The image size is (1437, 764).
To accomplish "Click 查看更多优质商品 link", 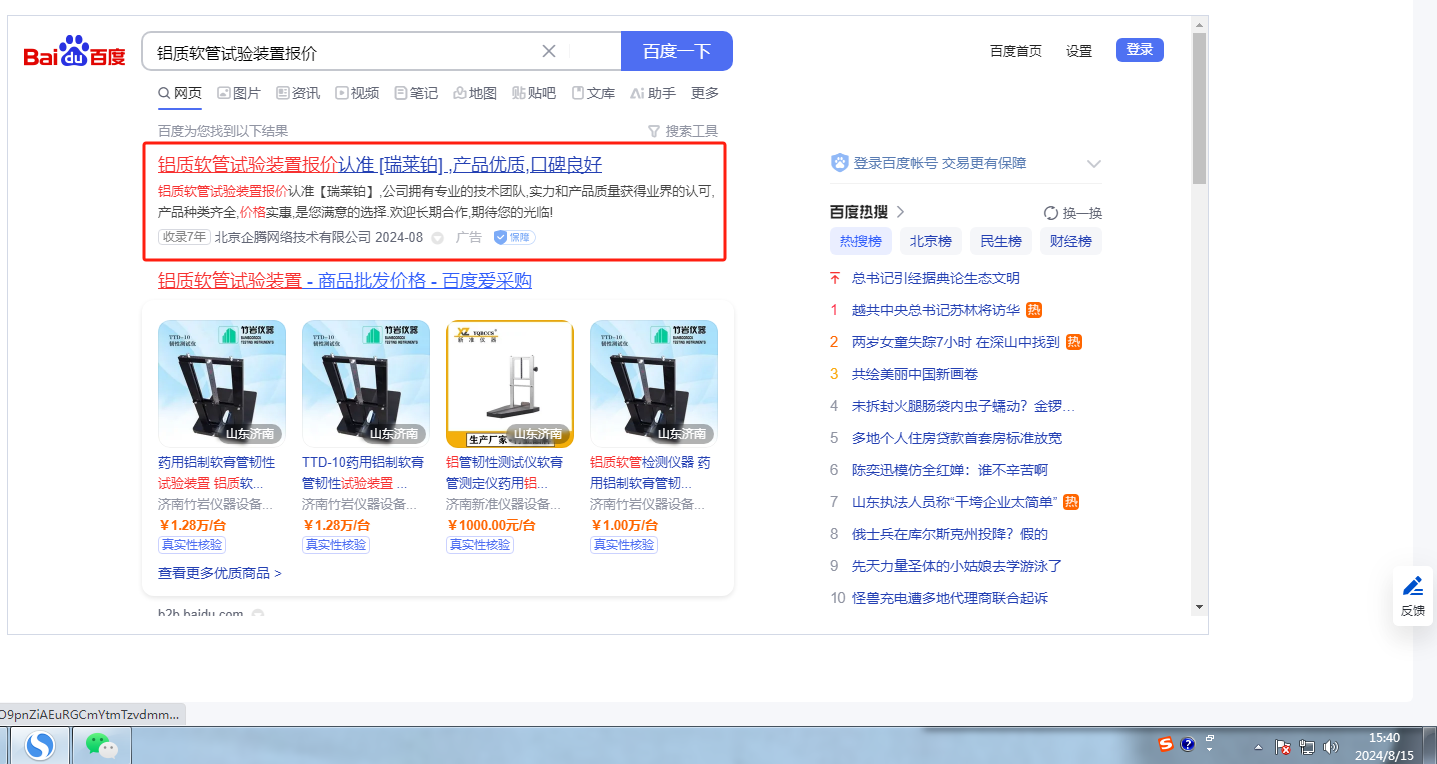I will [x=220, y=574].
